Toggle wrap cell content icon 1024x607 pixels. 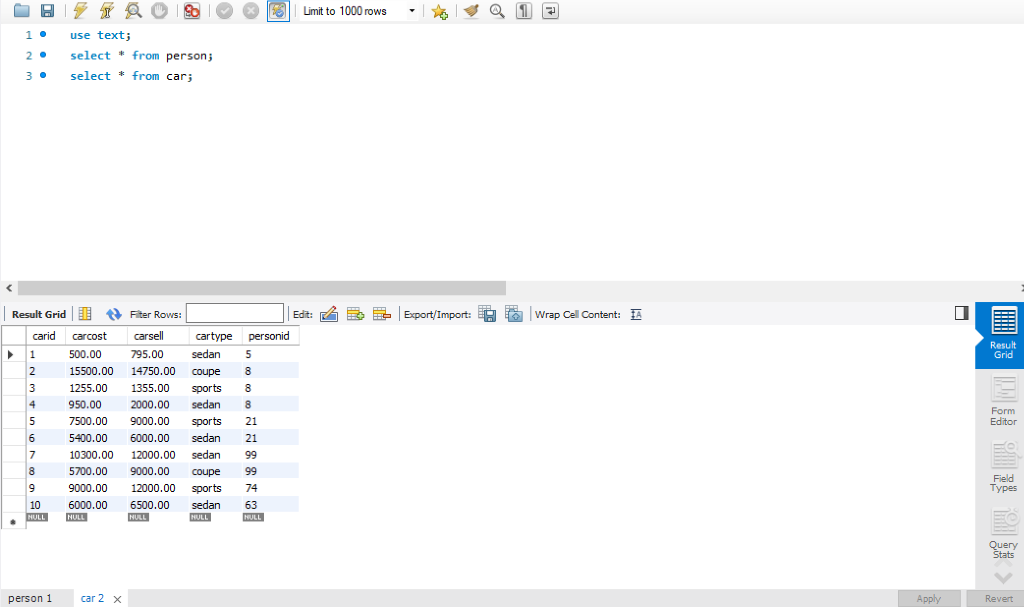pos(636,314)
